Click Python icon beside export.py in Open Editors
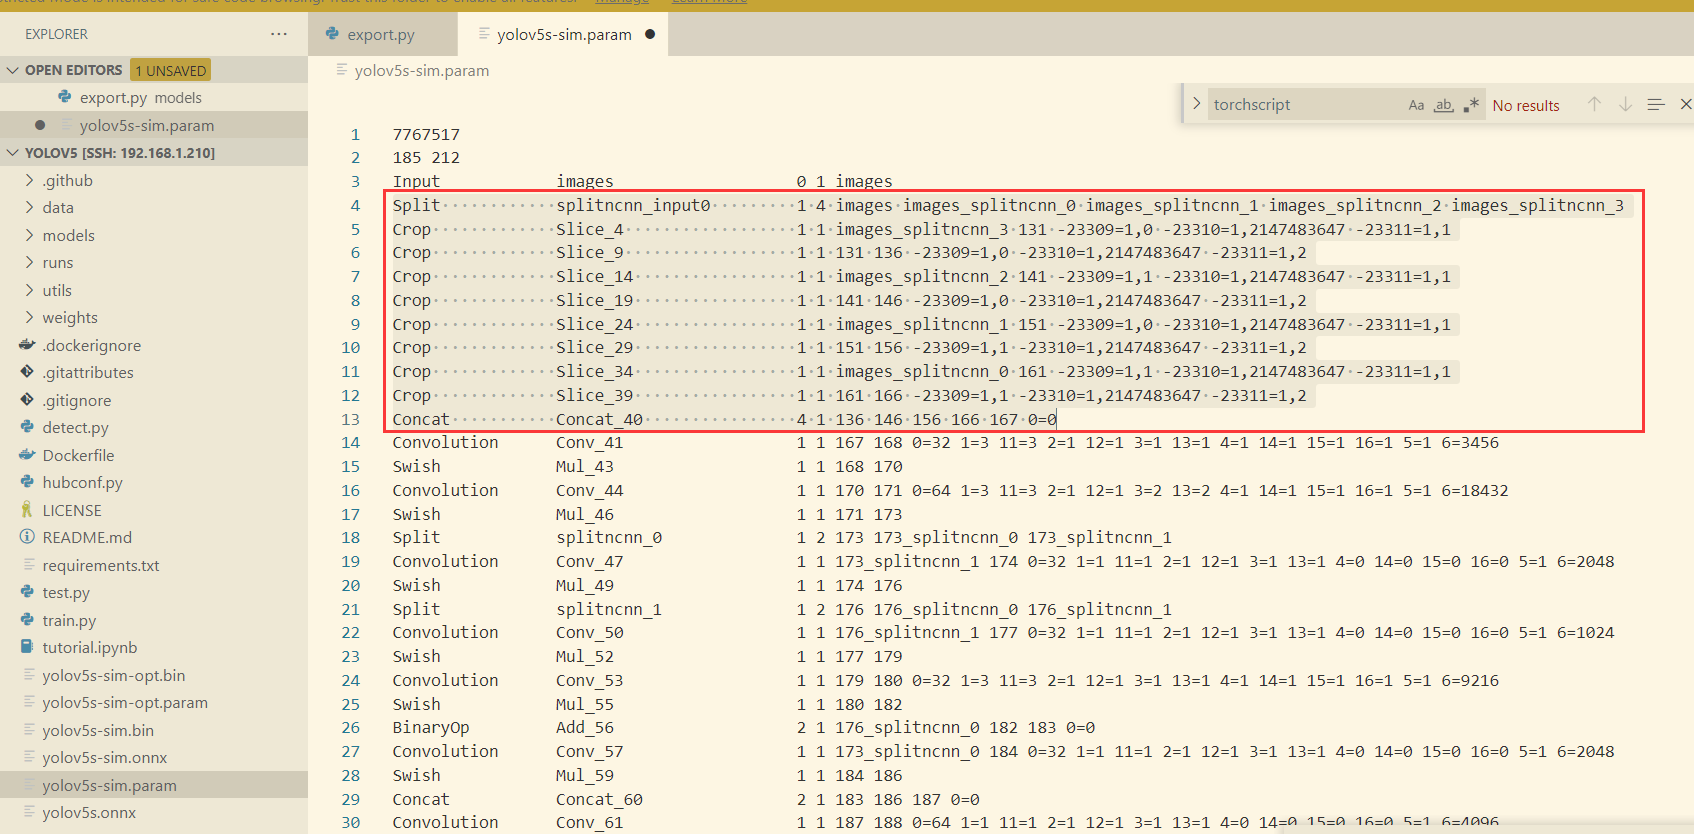The width and height of the screenshot is (1694, 834). click(65, 97)
